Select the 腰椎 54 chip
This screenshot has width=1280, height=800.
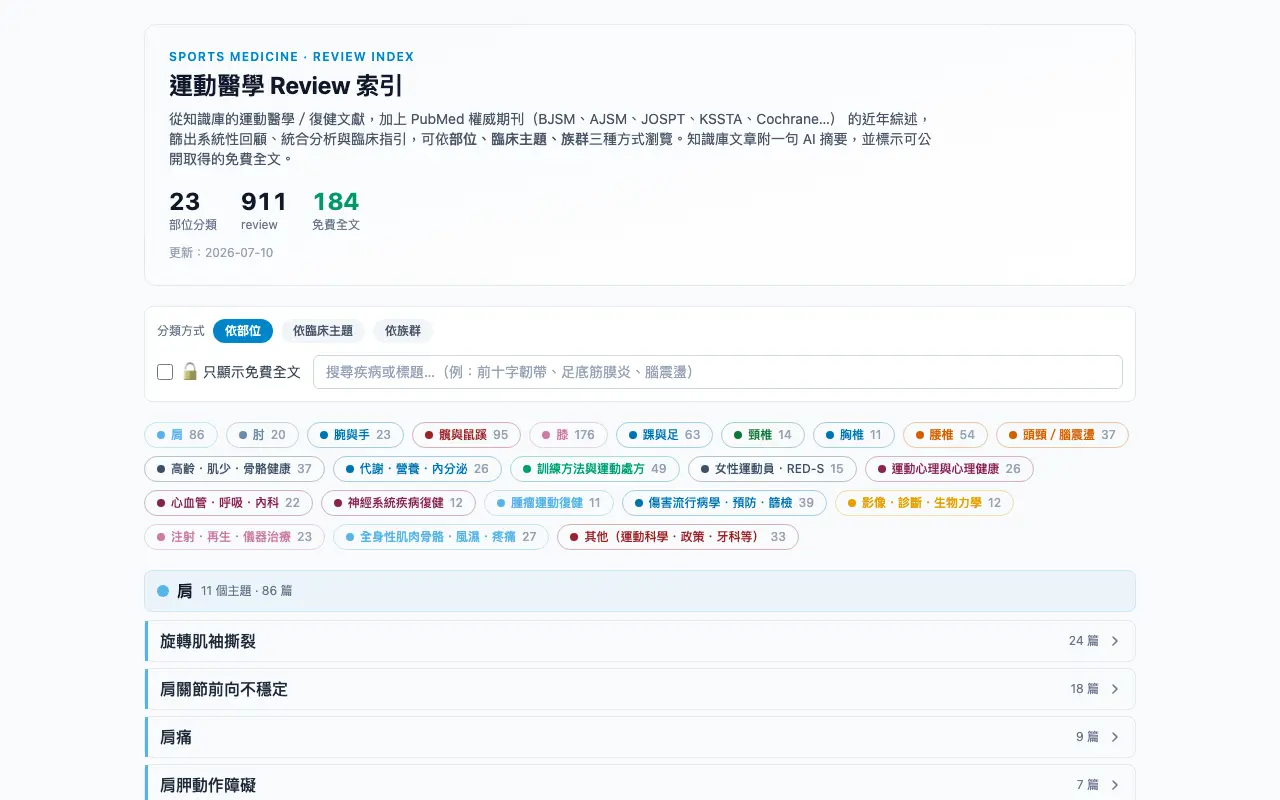945,435
